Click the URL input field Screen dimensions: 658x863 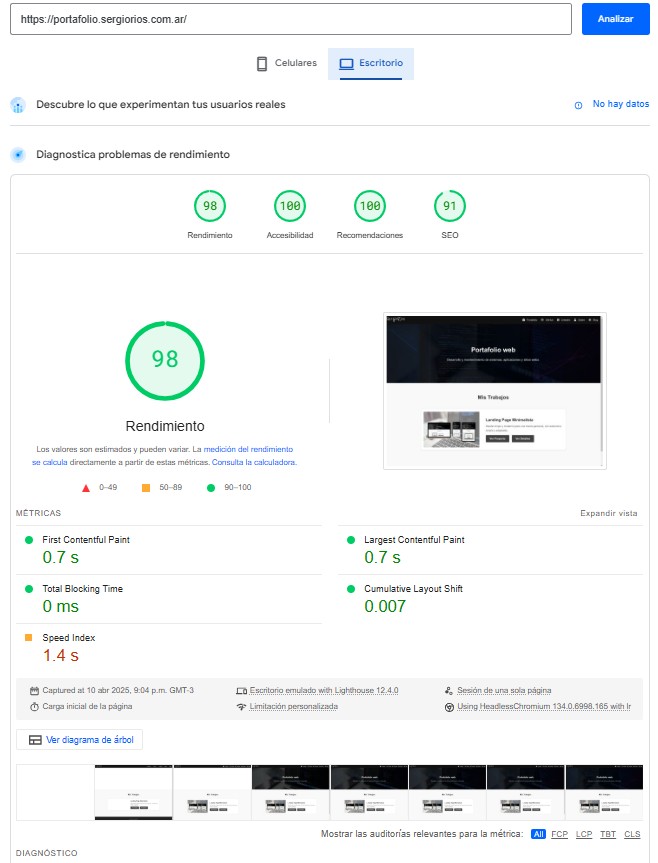290,19
